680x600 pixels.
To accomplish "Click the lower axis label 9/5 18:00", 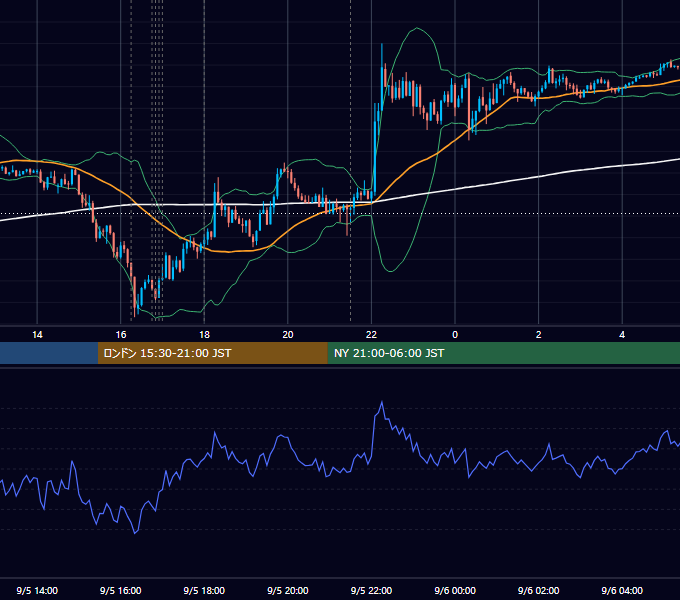I will 204,590.
